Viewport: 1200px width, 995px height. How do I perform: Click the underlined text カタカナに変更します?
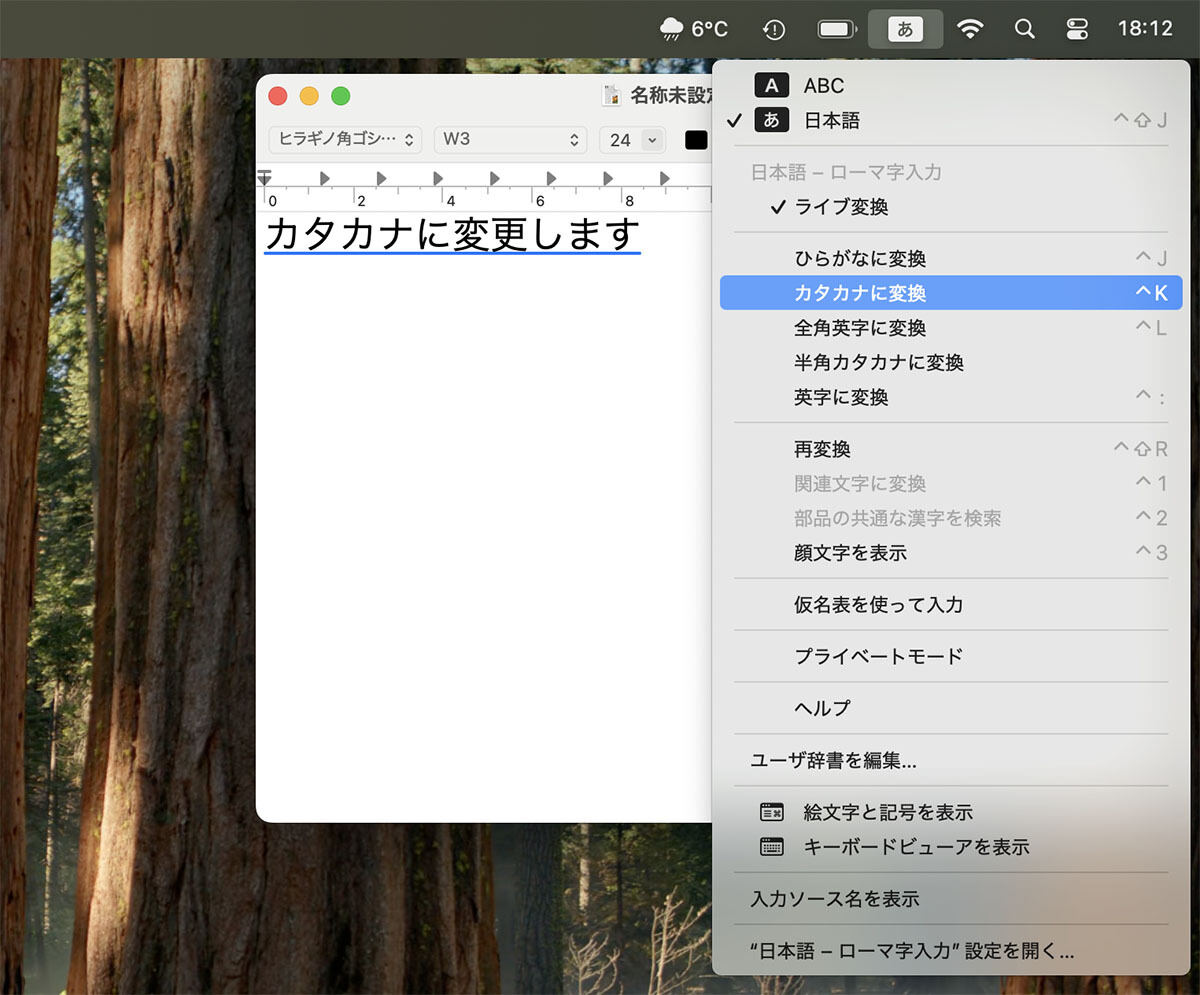pyautogui.click(x=452, y=234)
